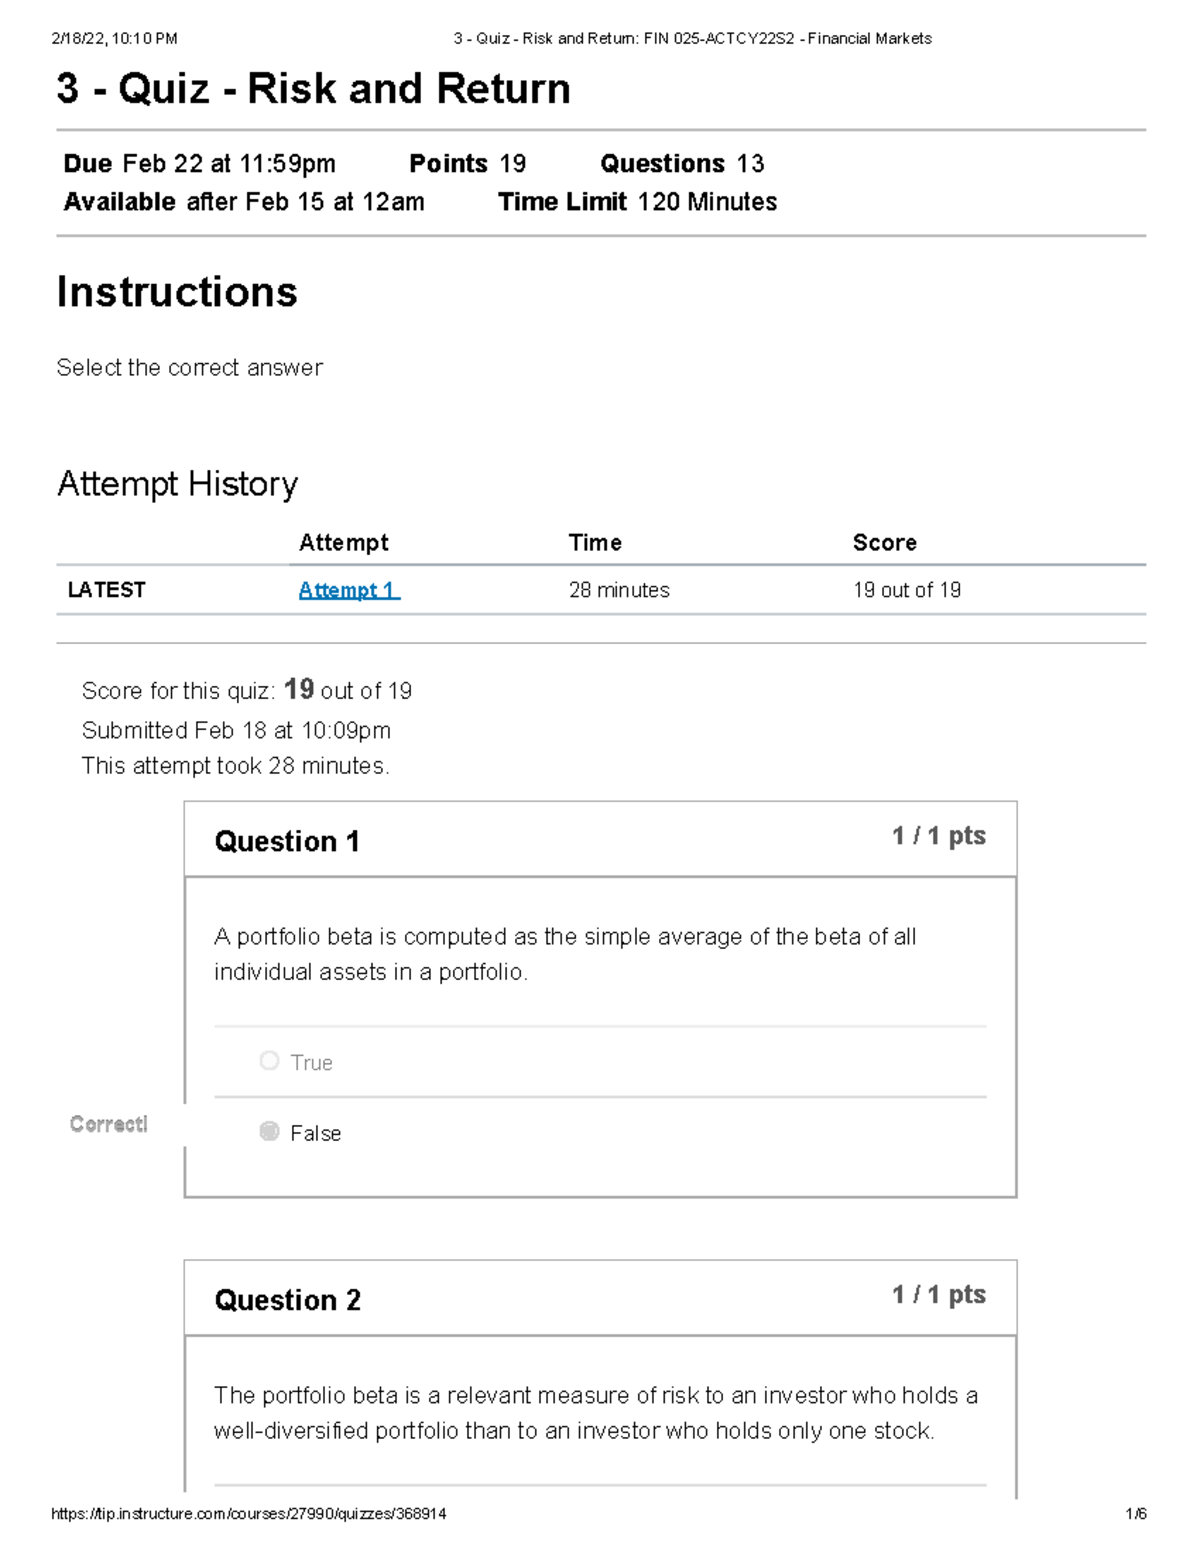The image size is (1200, 1553).
Task: Click the 28 minutes time cell
Action: pos(619,590)
